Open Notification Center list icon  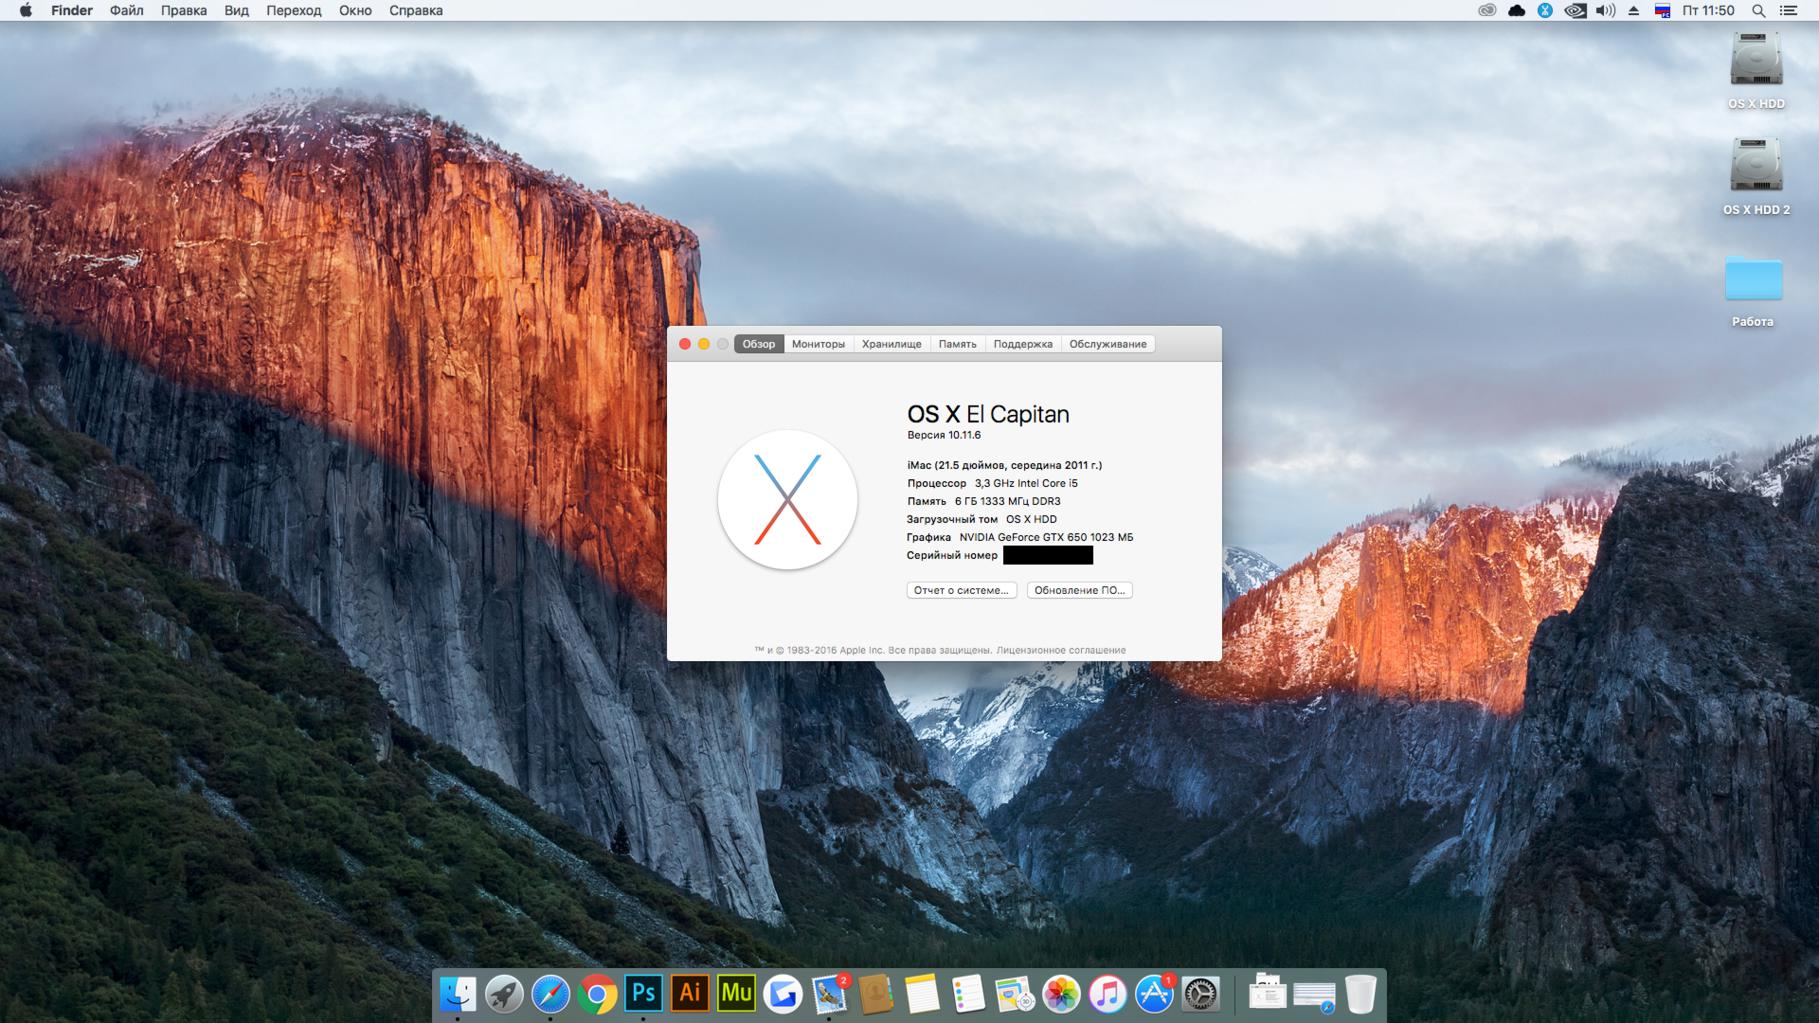1789,10
